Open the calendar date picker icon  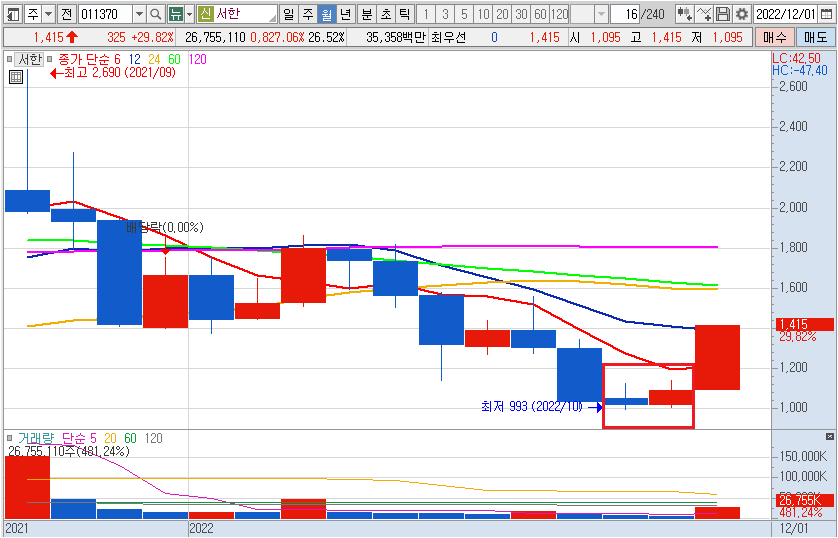[826, 14]
